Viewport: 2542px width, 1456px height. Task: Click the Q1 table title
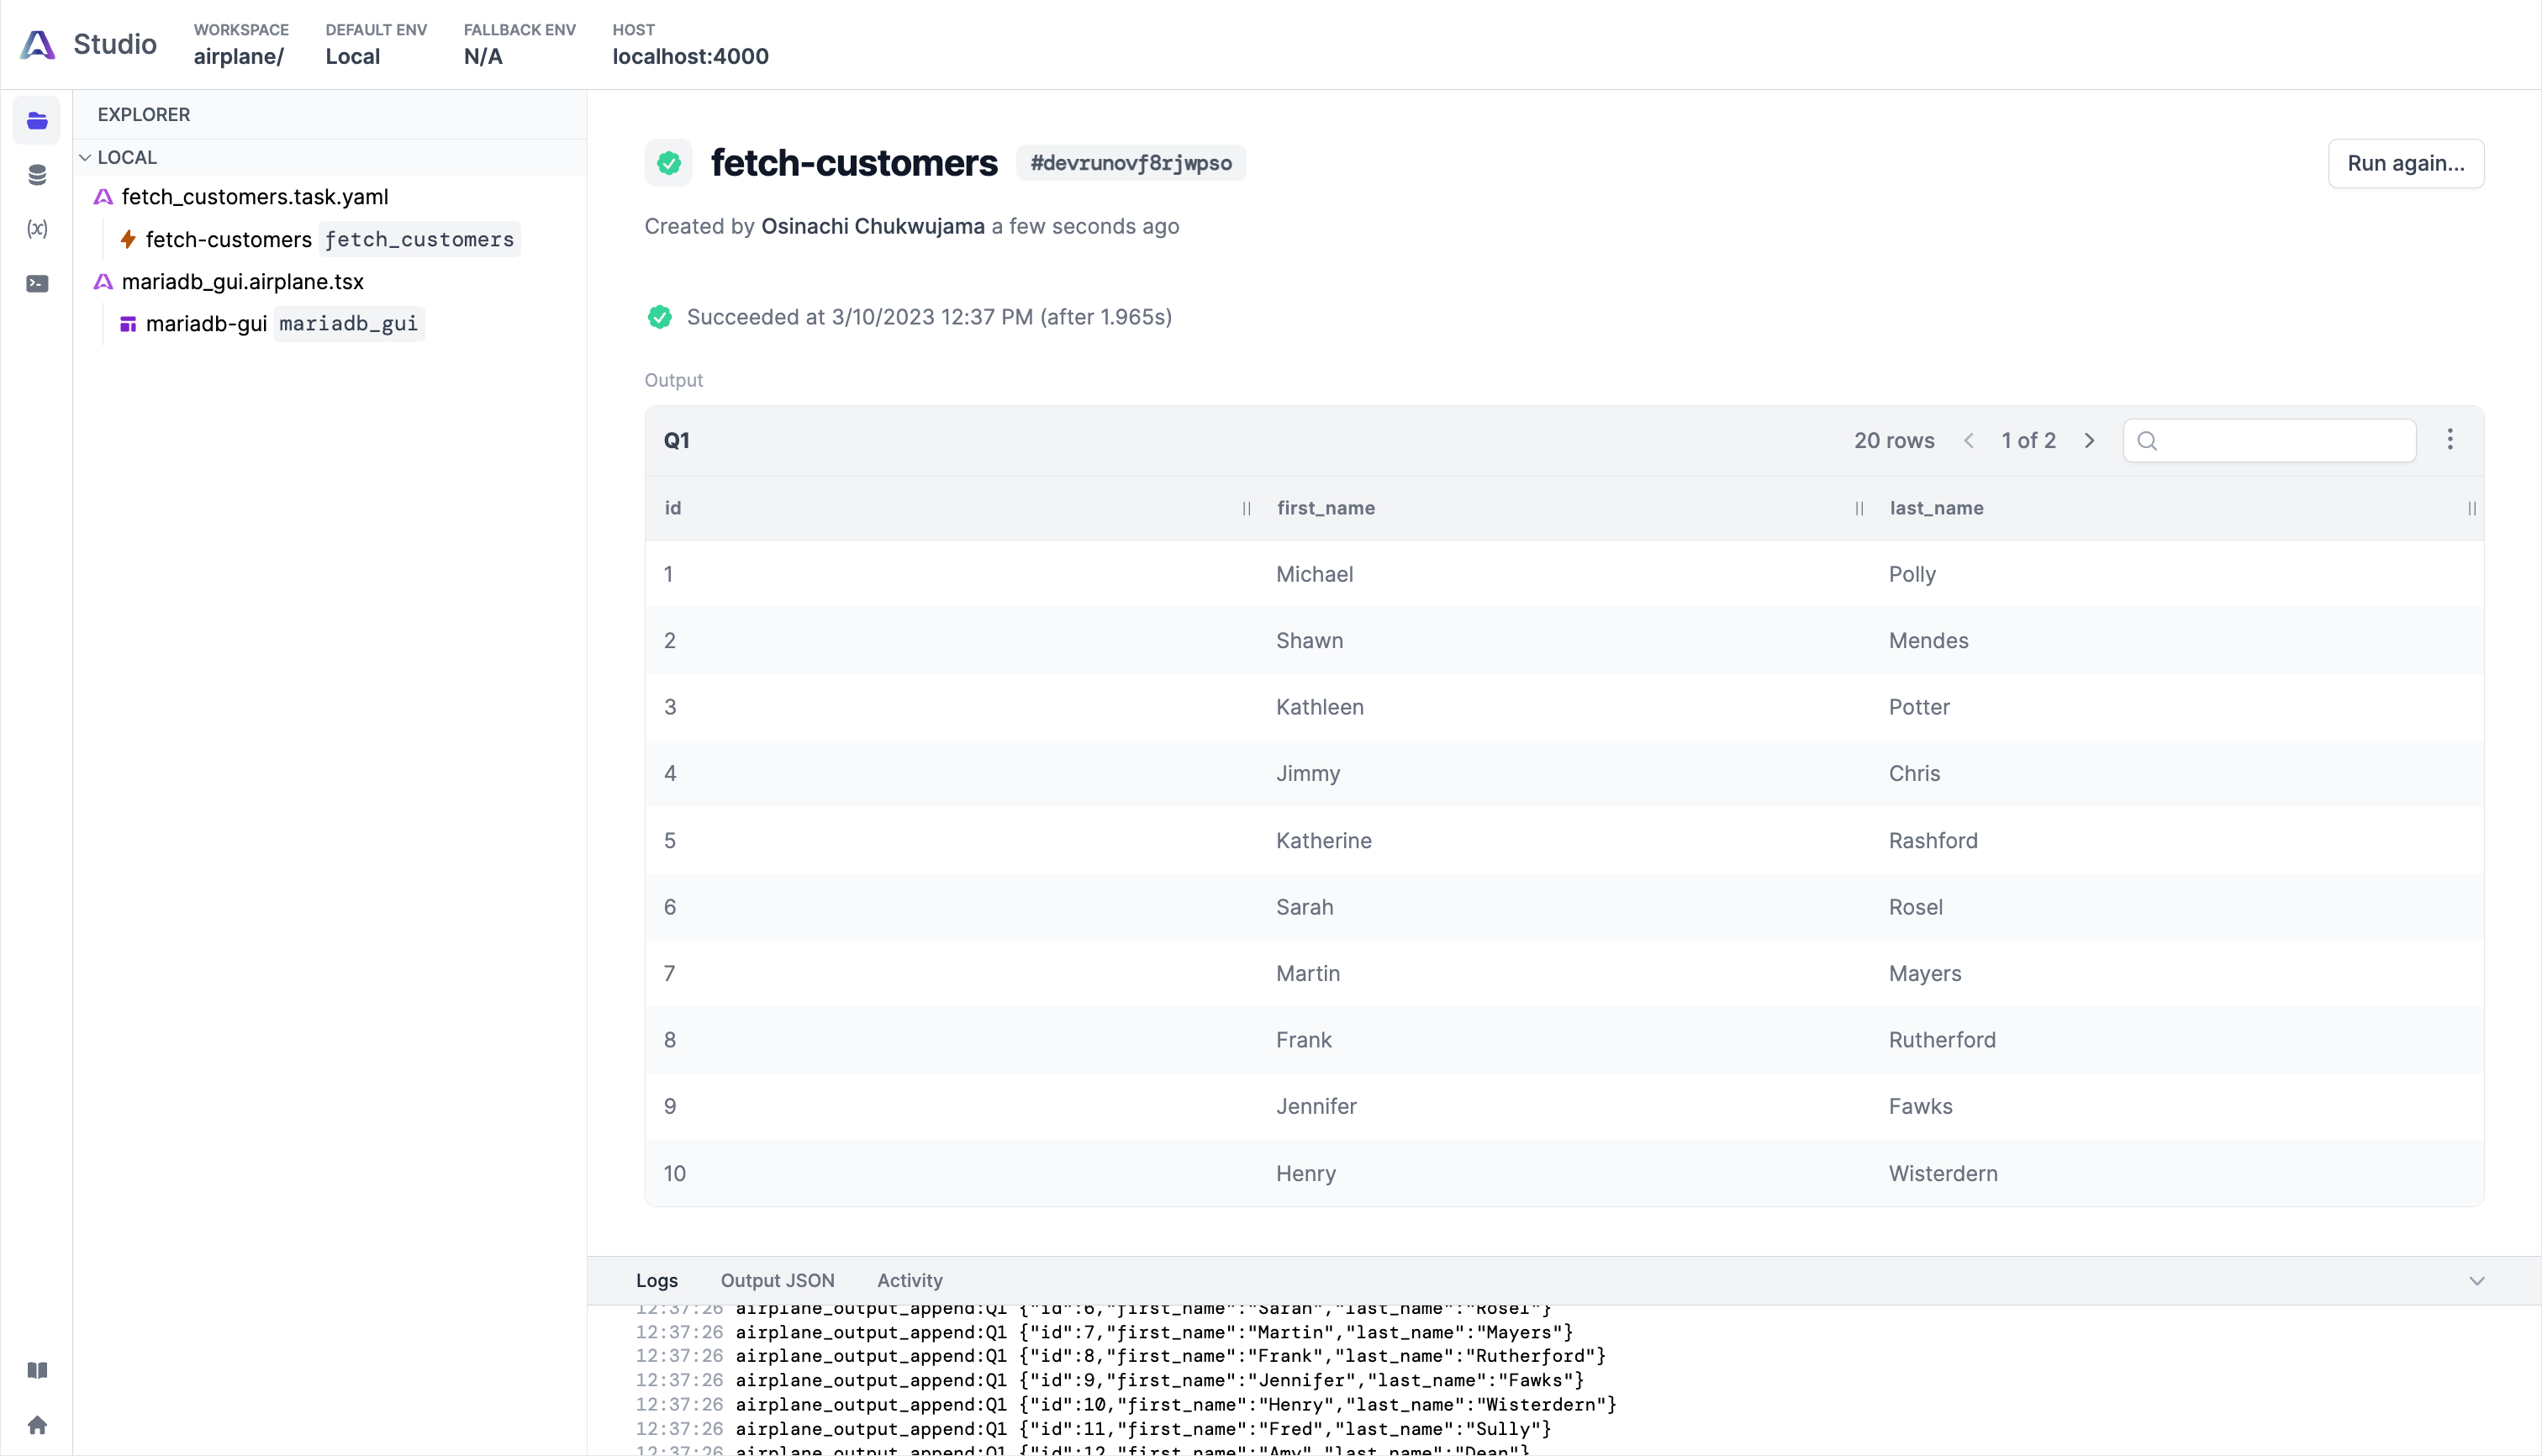point(677,441)
